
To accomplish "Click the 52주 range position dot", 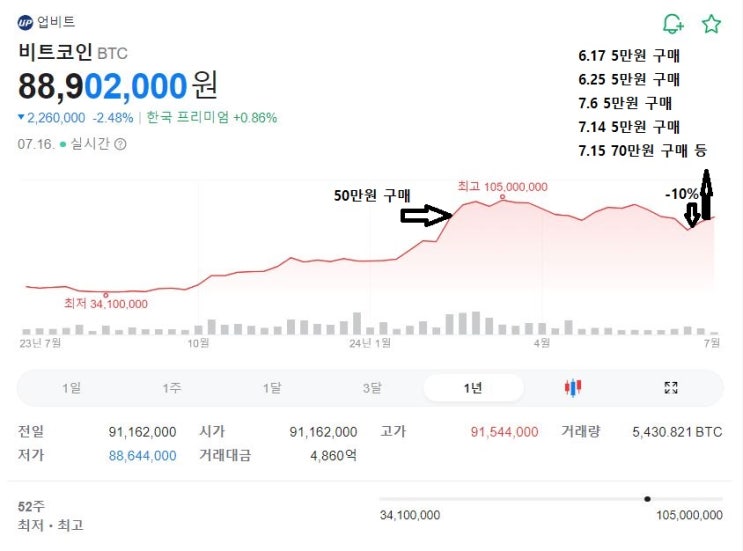I will pyautogui.click(x=648, y=498).
